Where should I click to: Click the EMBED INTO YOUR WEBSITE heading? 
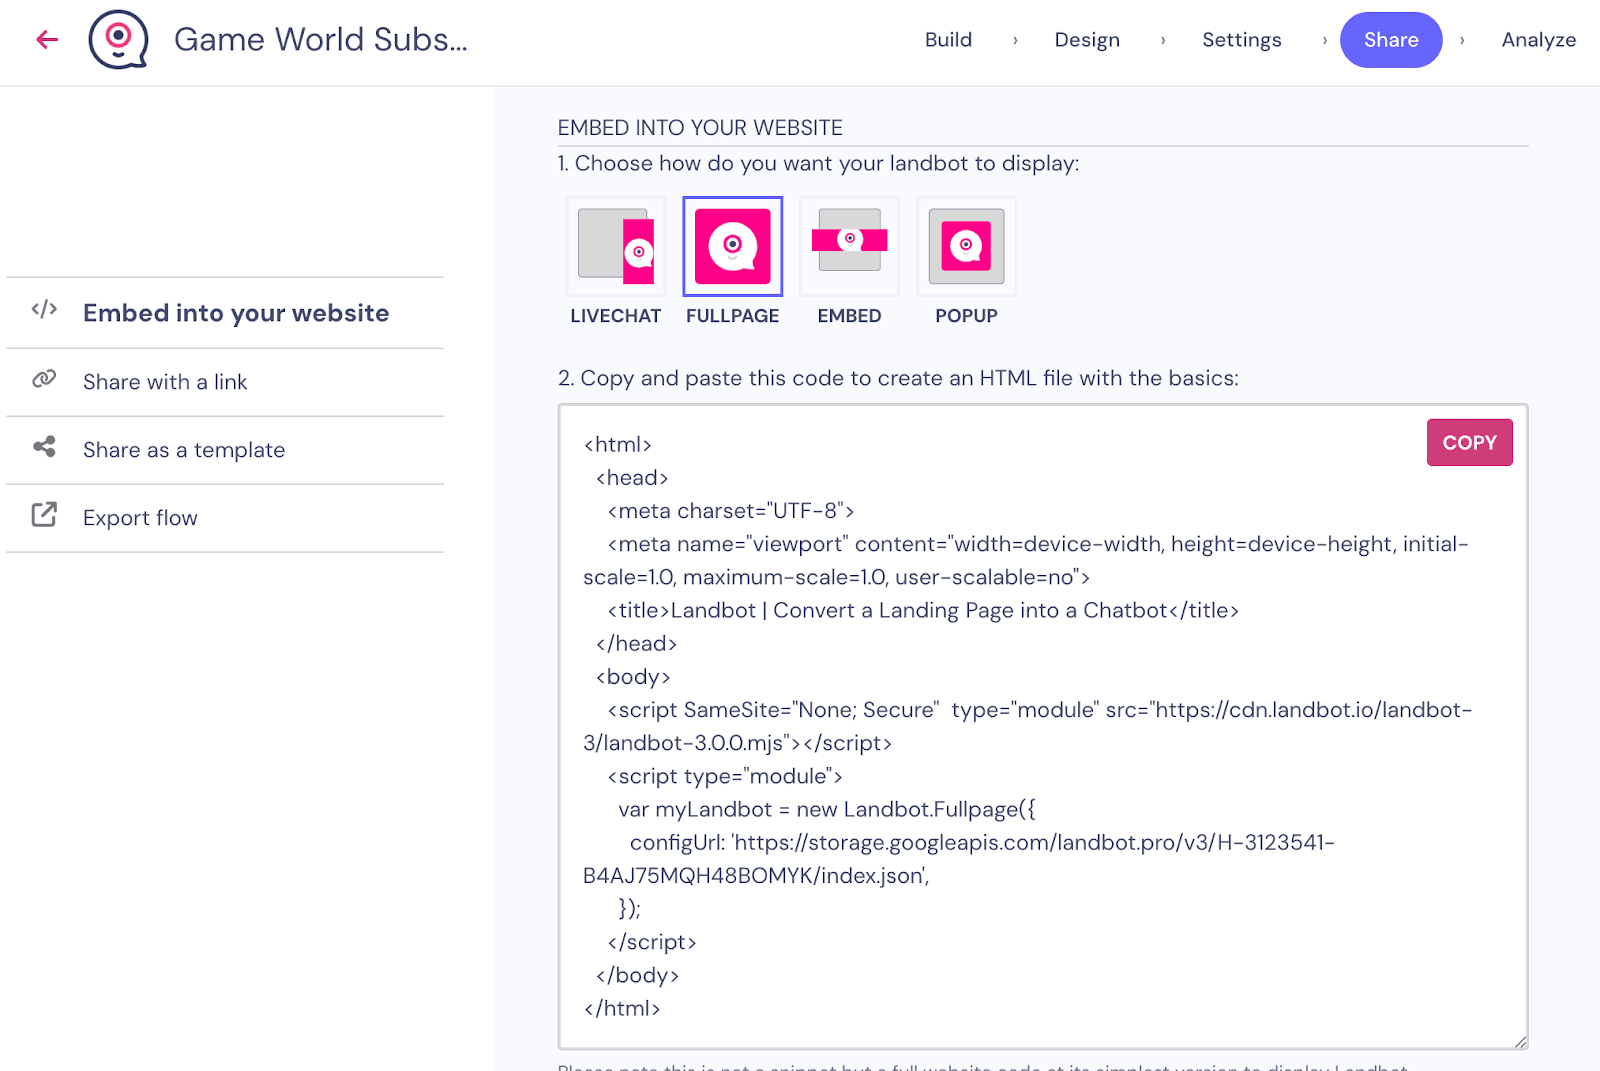coord(700,128)
